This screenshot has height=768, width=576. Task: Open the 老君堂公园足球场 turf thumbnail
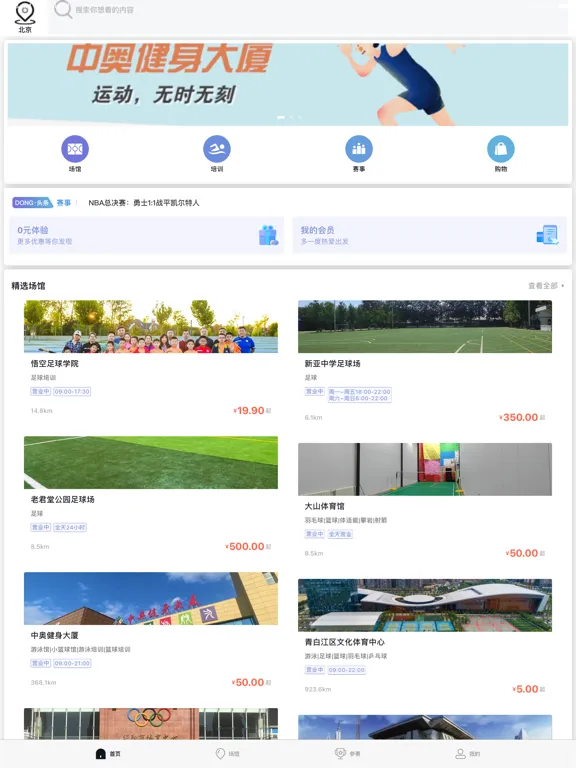tap(151, 462)
